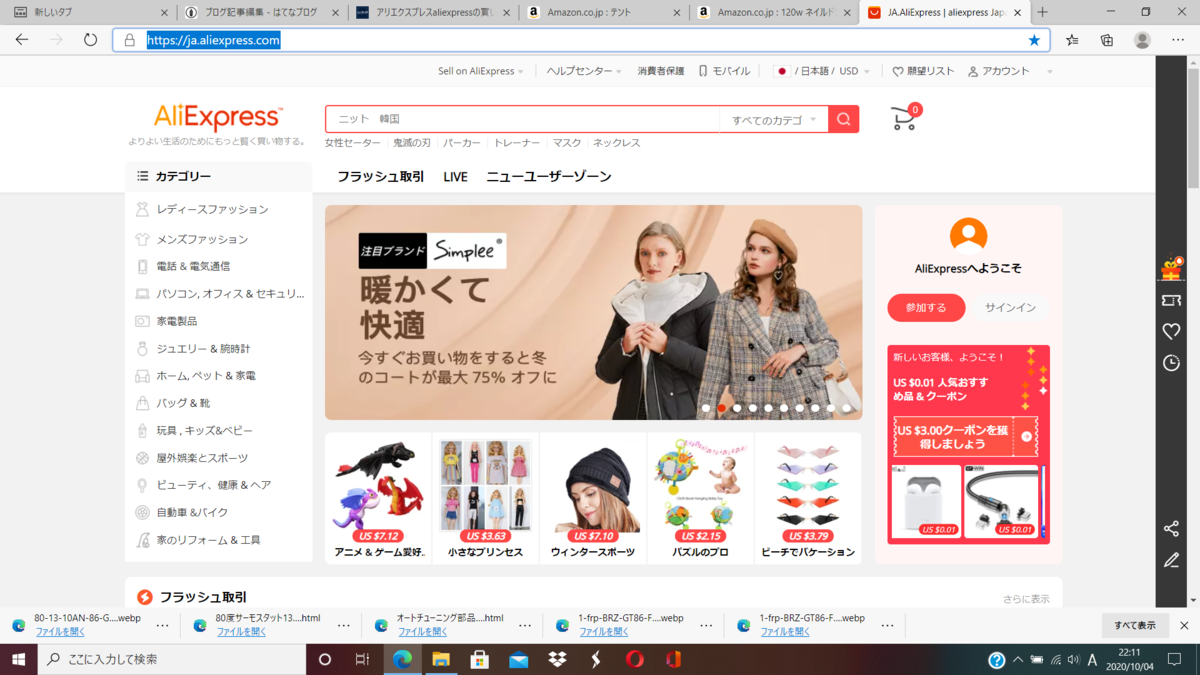Launch File Explorer from the taskbar
The width and height of the screenshot is (1200, 675).
[x=441, y=659]
